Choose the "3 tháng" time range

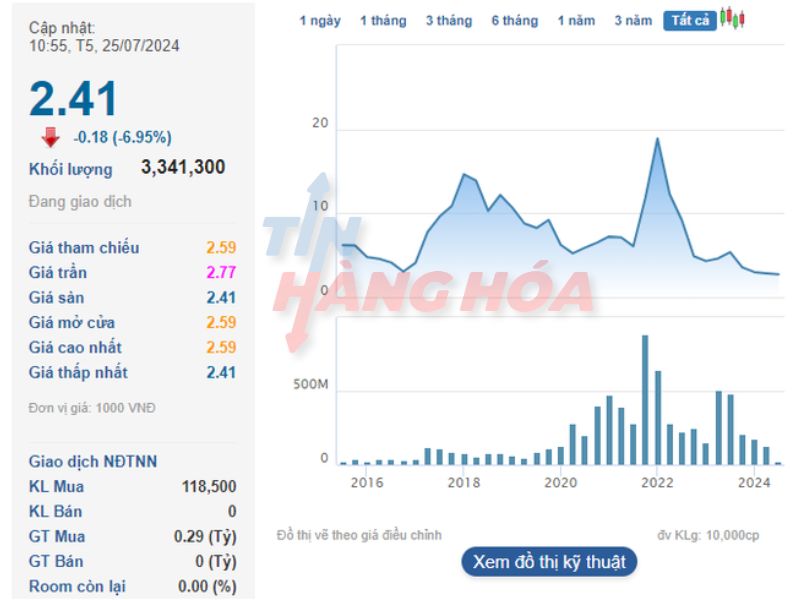tap(448, 21)
